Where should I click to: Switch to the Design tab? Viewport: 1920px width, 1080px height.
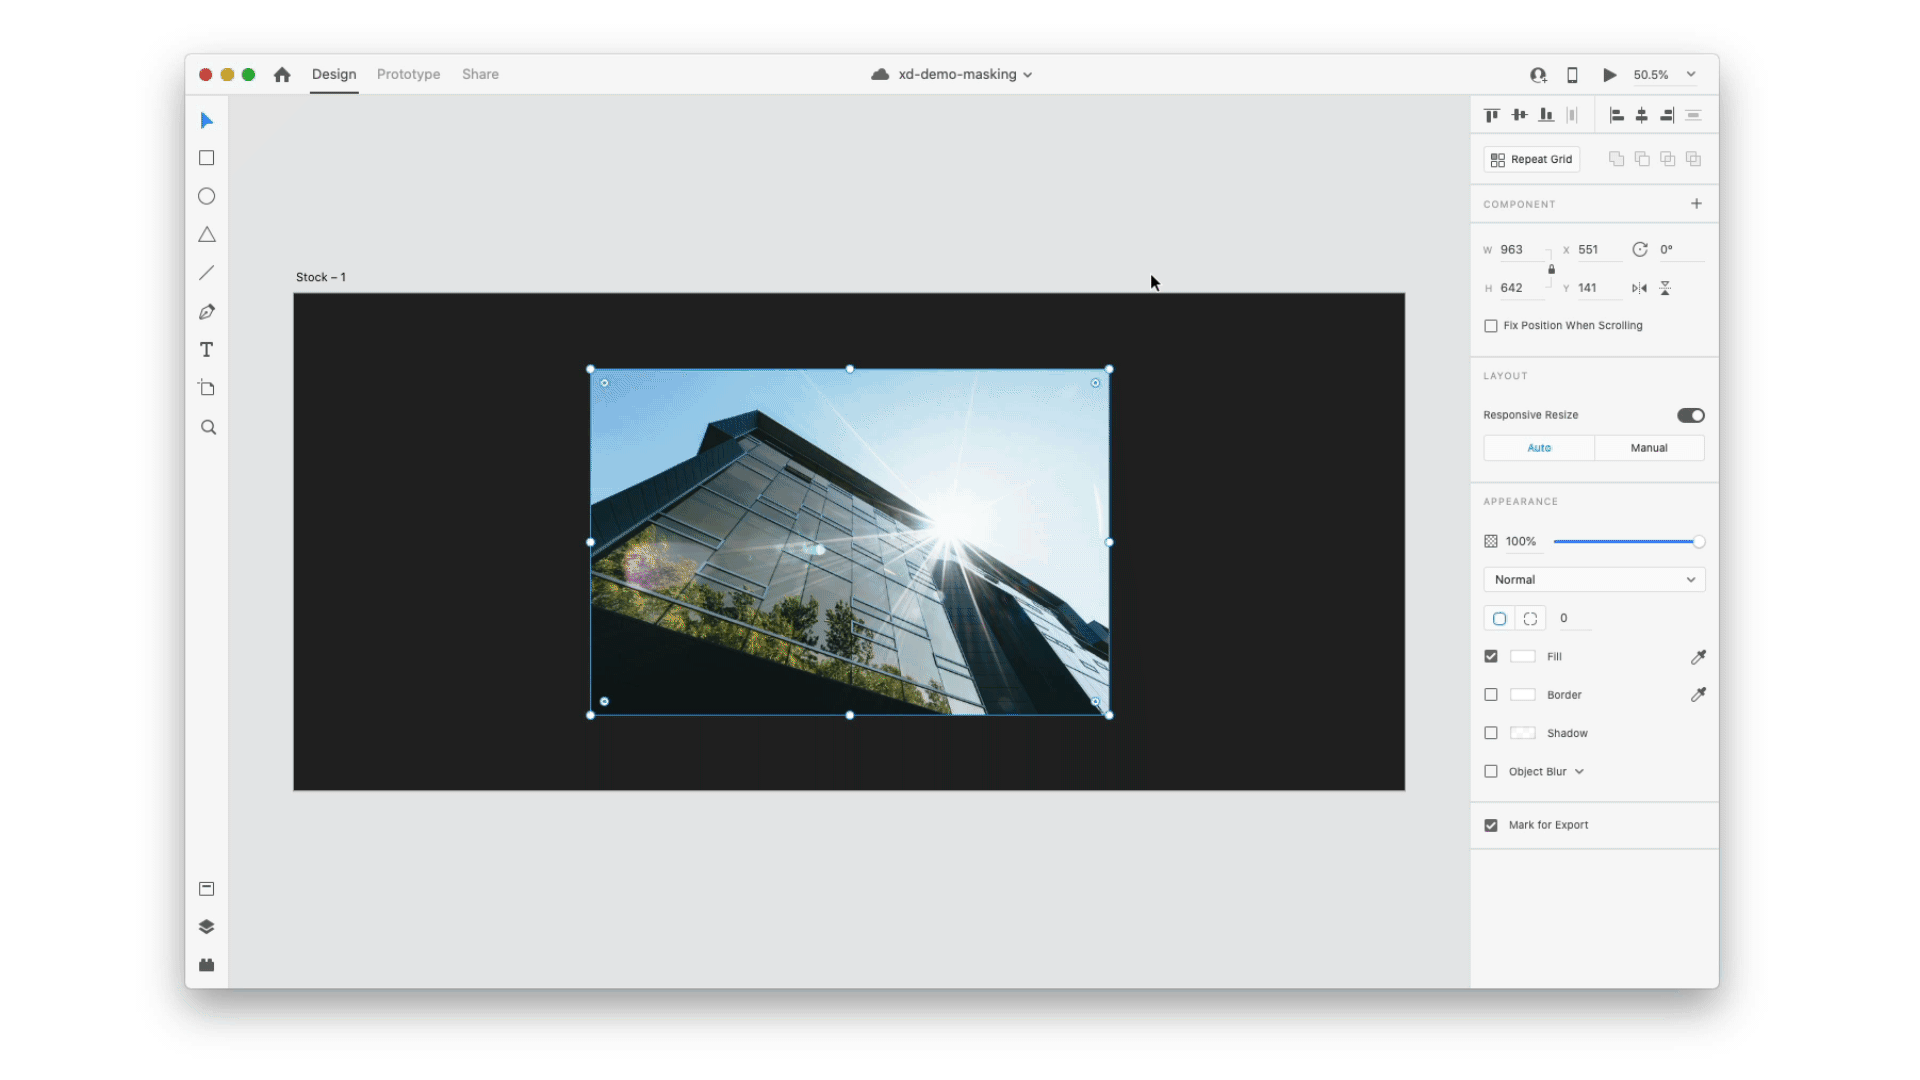[x=332, y=74]
